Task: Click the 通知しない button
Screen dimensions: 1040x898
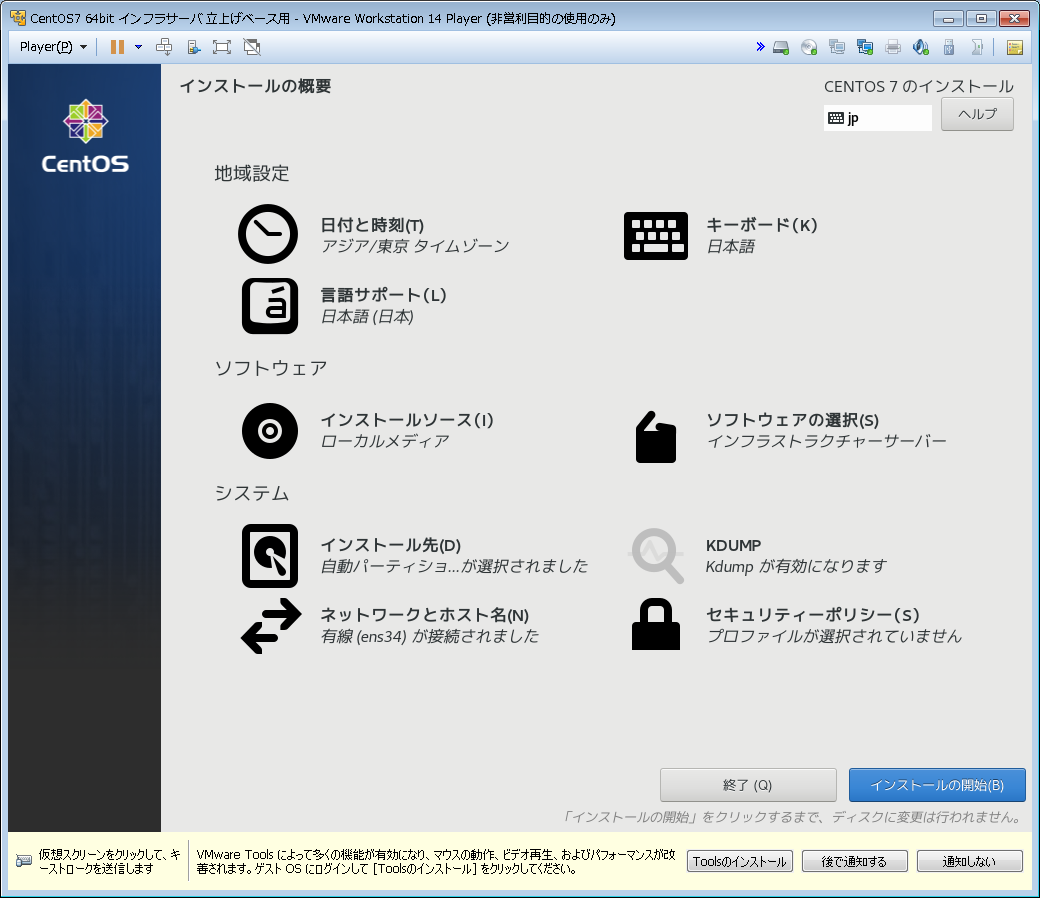Action: (970, 862)
